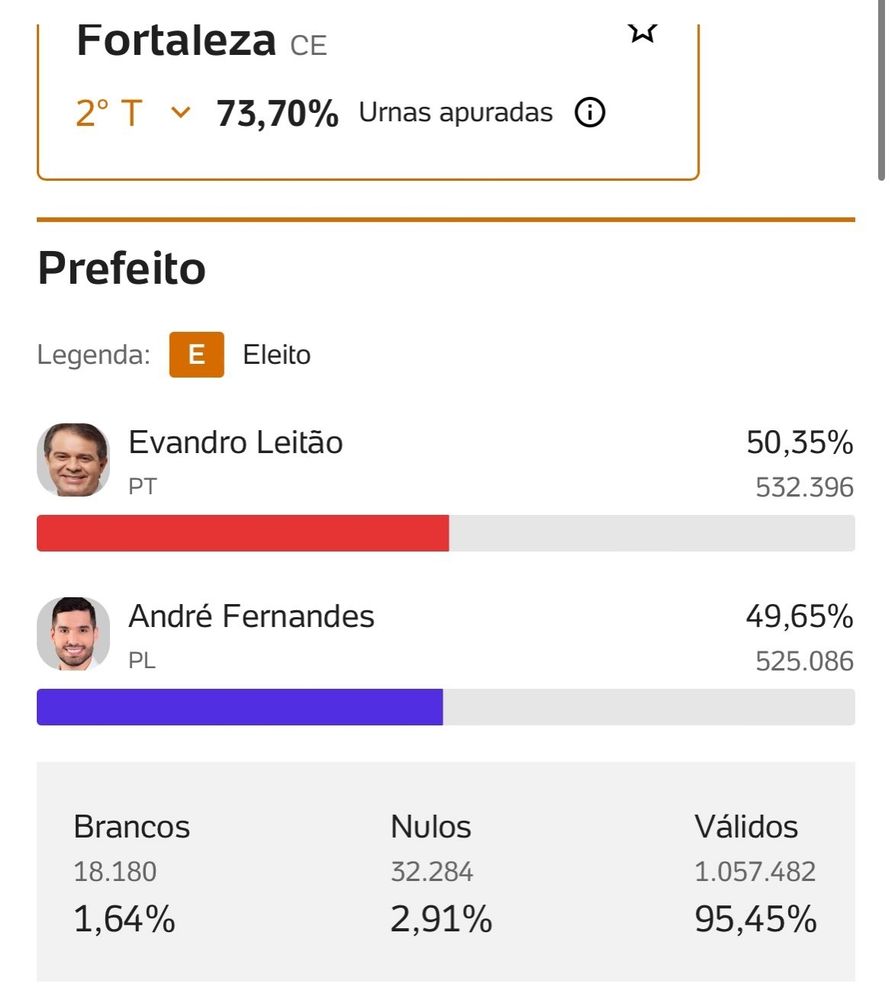Expand the 2° T round chevron
This screenshot has width=892, height=1000.
180,113
